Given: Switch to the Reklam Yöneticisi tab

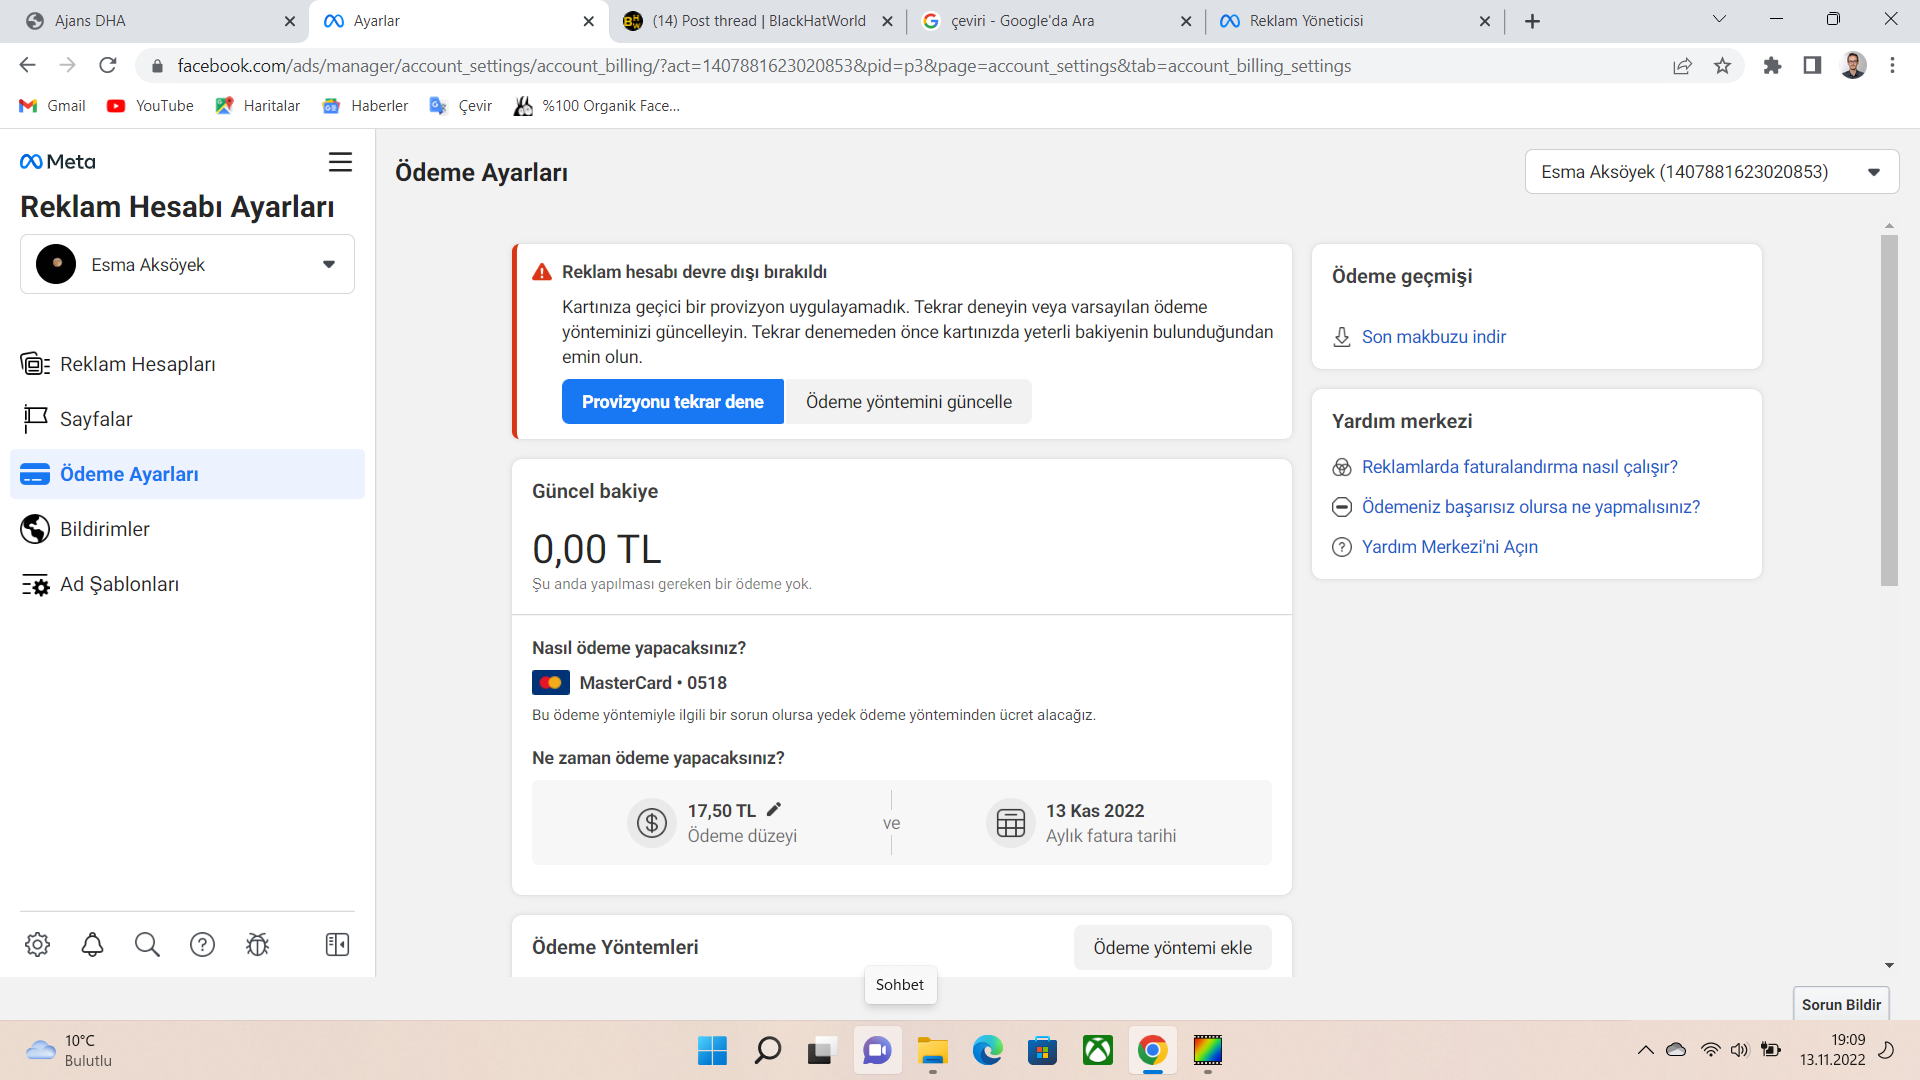Looking at the screenshot, I should point(1354,21).
